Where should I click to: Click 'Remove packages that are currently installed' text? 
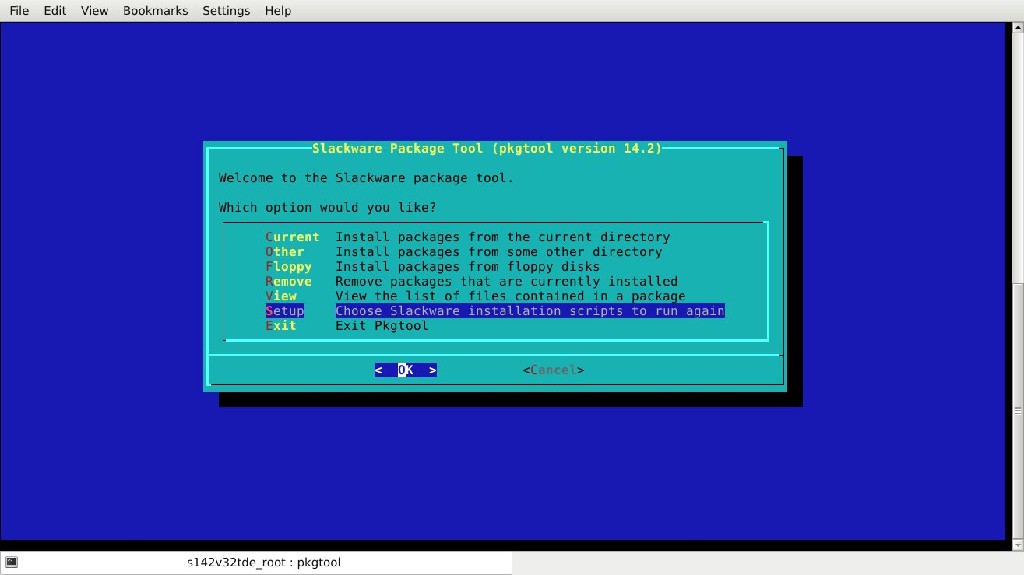pyautogui.click(x=507, y=282)
